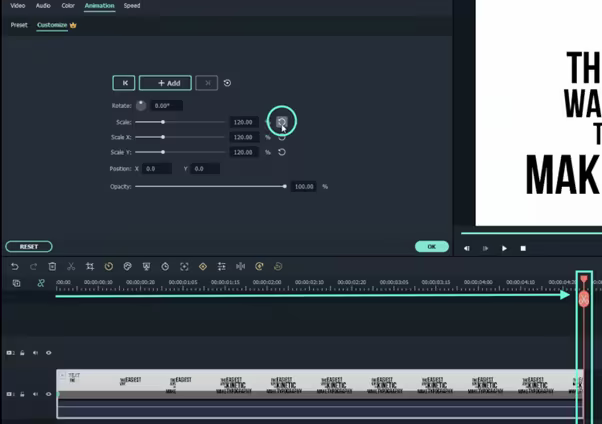Image resolution: width=602 pixels, height=424 pixels.
Task: Click the RESET button
Action: click(29, 247)
